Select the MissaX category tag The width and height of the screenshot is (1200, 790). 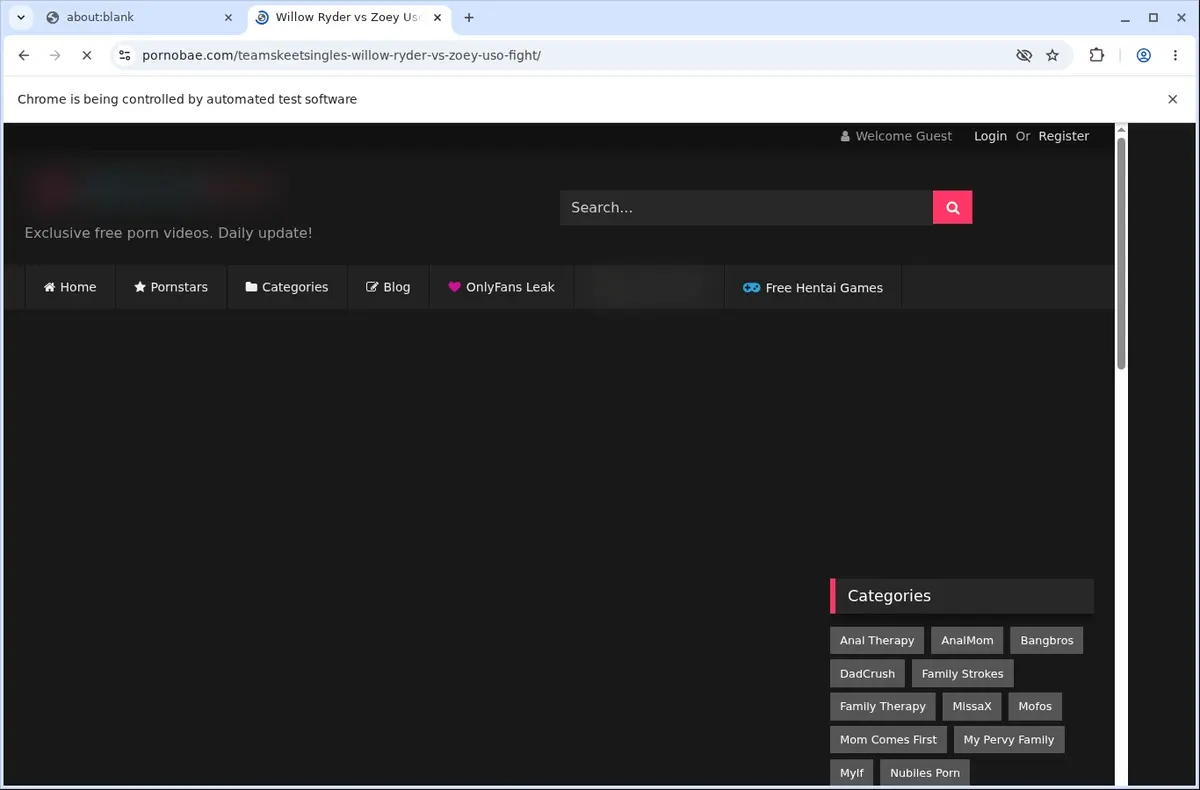pos(972,706)
